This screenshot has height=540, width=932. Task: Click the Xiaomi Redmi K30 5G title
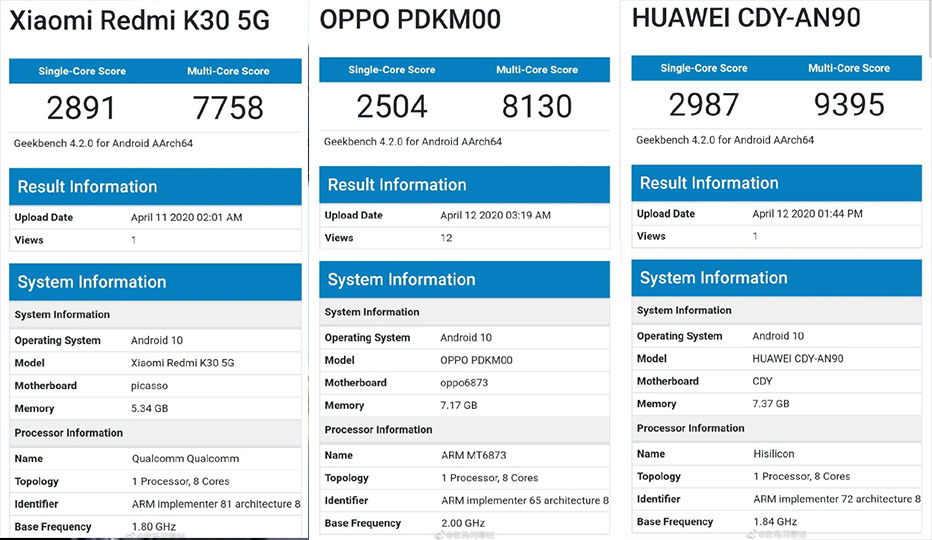pyautogui.click(x=140, y=21)
